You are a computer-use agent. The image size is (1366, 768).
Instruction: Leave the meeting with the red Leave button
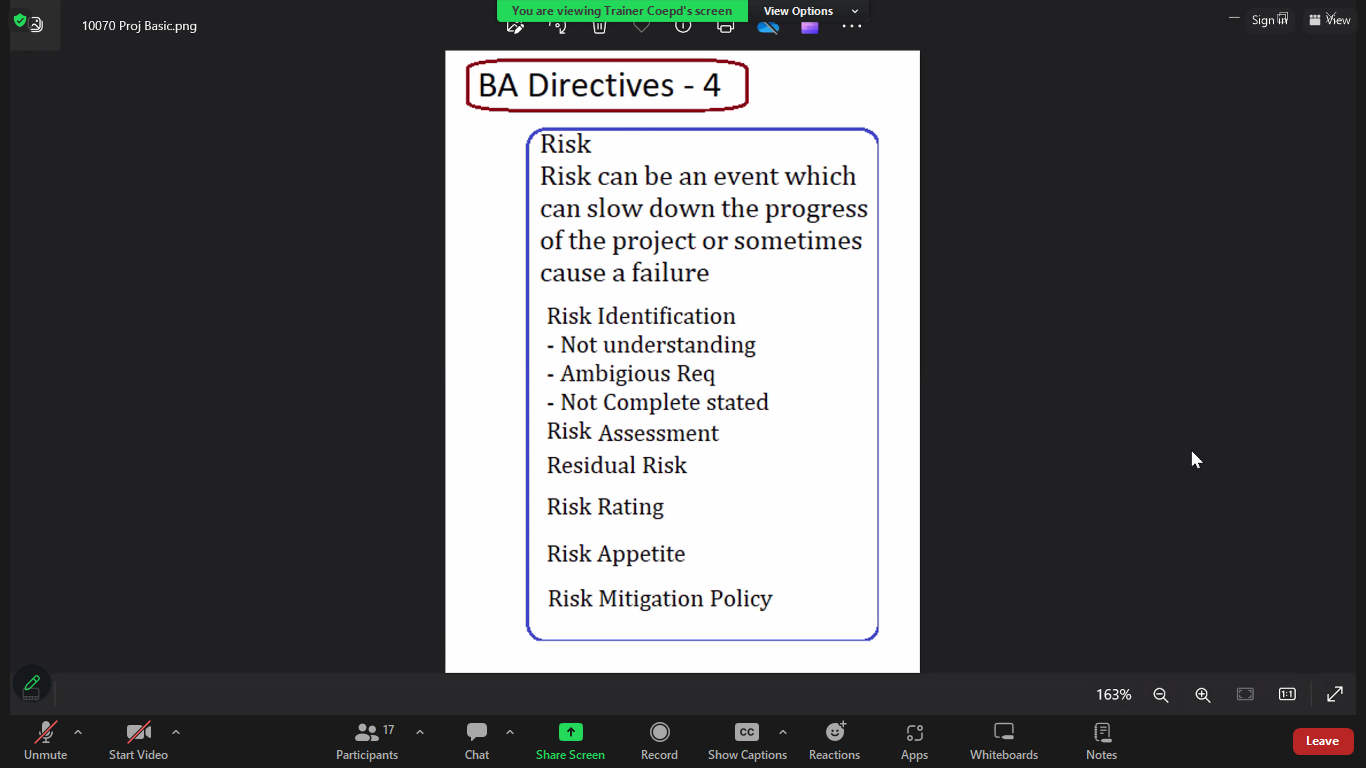pyautogui.click(x=1322, y=741)
